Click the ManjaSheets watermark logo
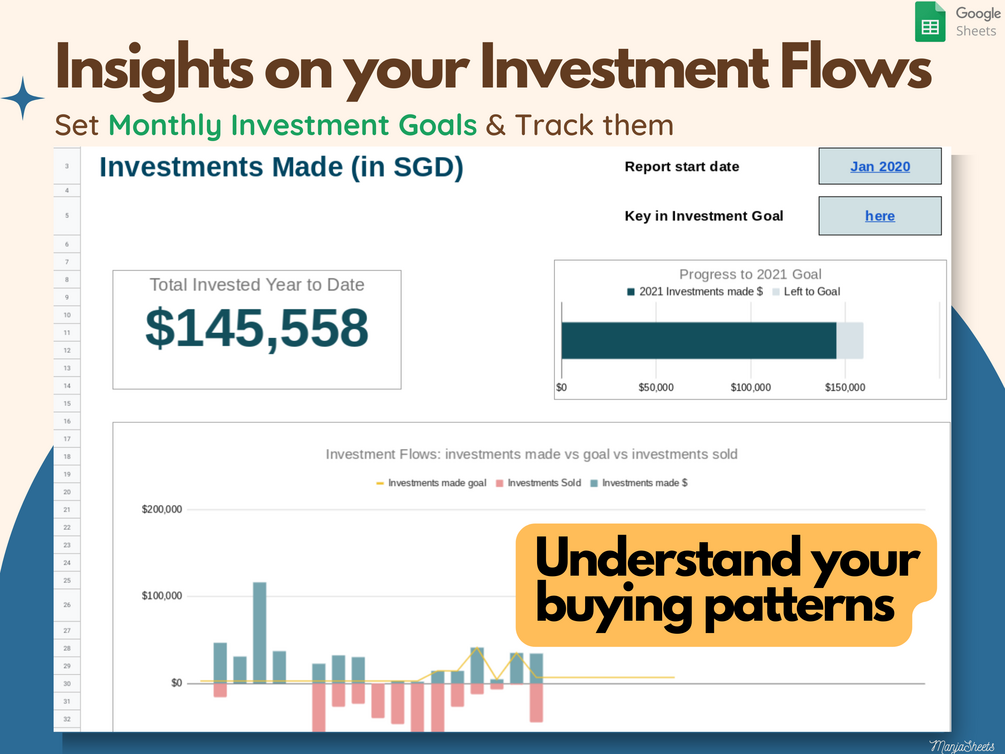Image resolution: width=1005 pixels, height=754 pixels. tap(962, 746)
